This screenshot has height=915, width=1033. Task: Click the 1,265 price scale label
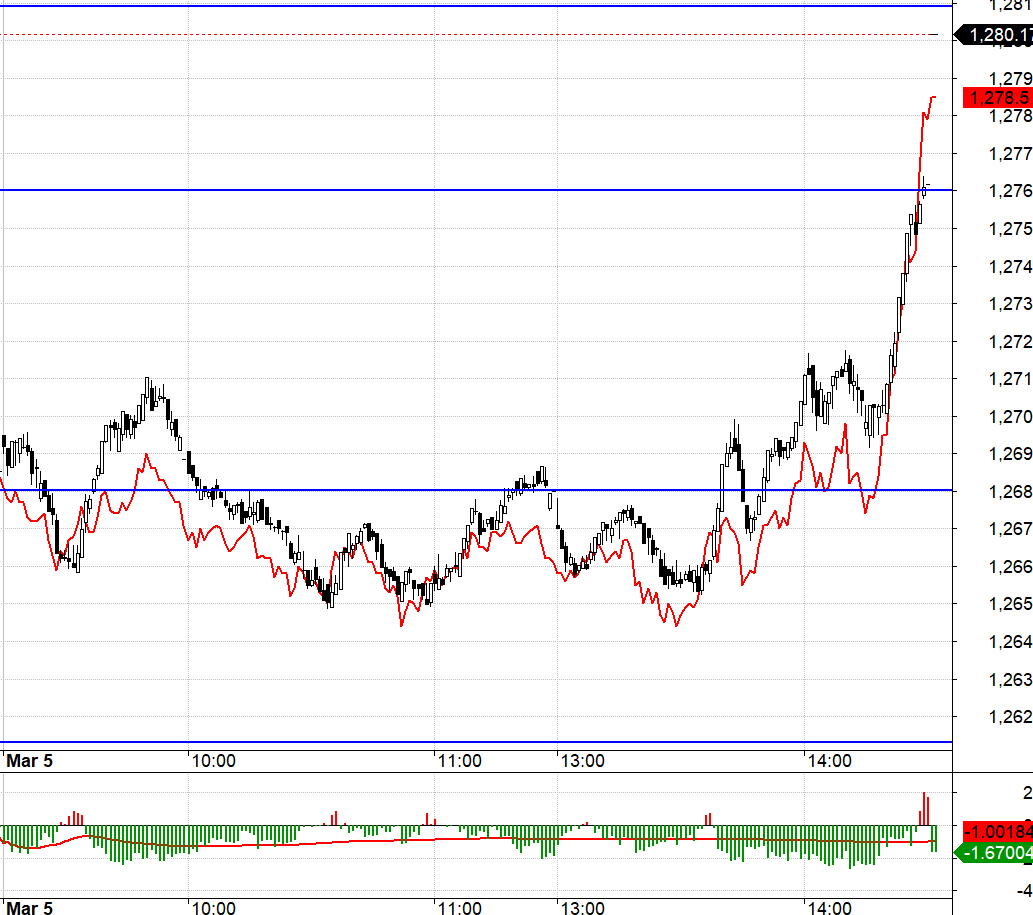1008,605
